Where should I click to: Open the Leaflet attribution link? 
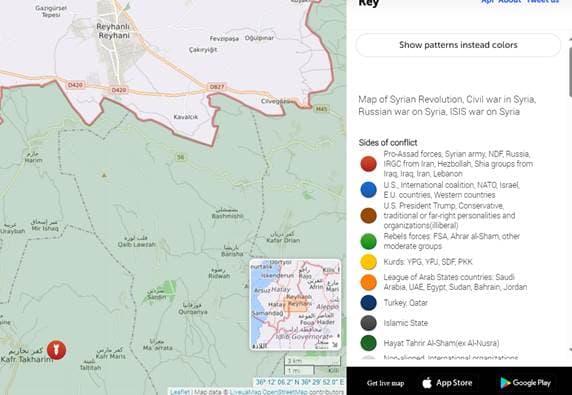180,392
